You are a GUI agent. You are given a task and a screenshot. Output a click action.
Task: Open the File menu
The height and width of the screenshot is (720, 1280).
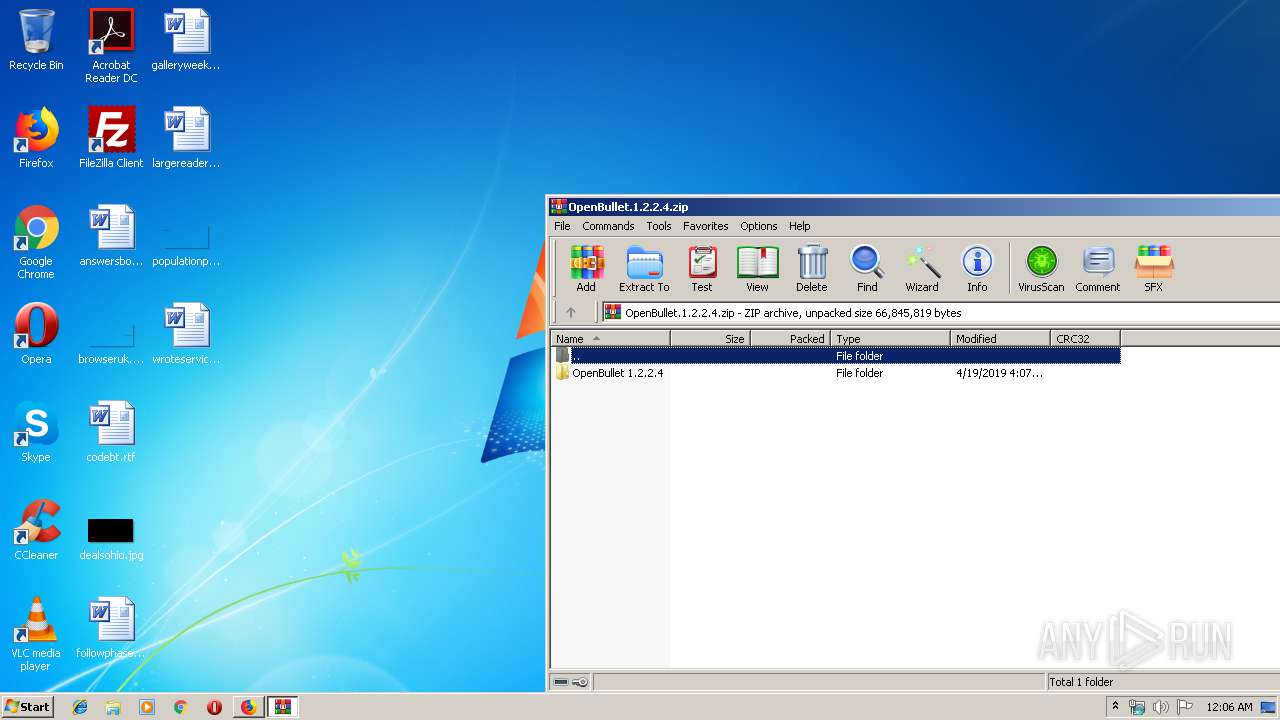tap(562, 226)
